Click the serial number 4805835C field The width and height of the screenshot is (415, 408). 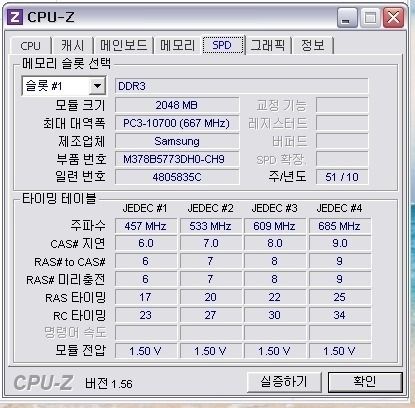(177, 177)
